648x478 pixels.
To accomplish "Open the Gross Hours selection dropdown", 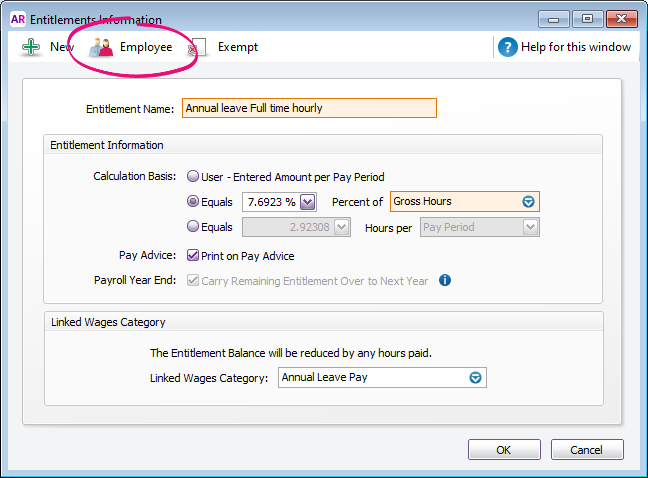I will pyautogui.click(x=529, y=202).
